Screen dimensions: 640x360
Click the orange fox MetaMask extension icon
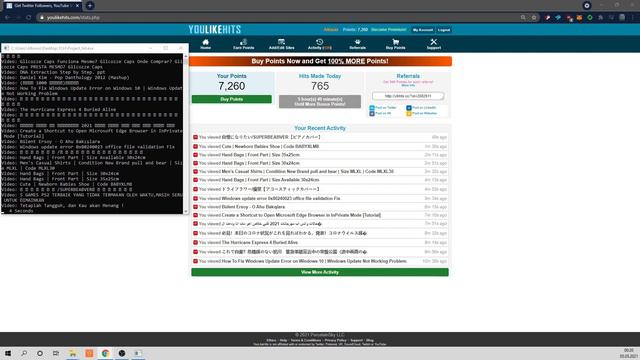tap(579, 18)
